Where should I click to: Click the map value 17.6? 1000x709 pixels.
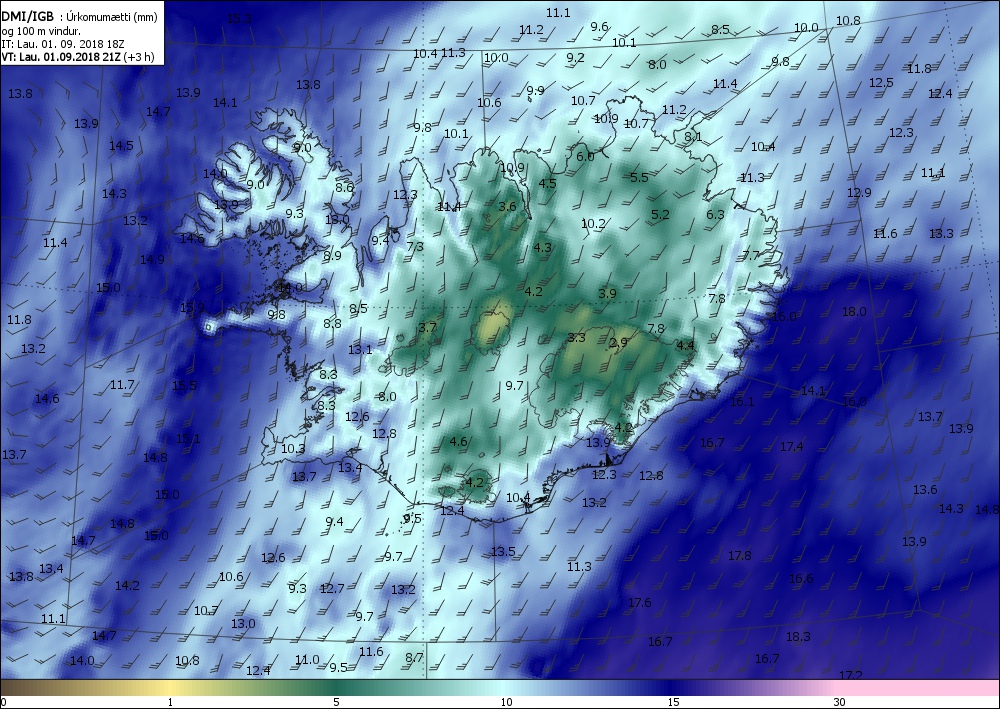(x=640, y=603)
